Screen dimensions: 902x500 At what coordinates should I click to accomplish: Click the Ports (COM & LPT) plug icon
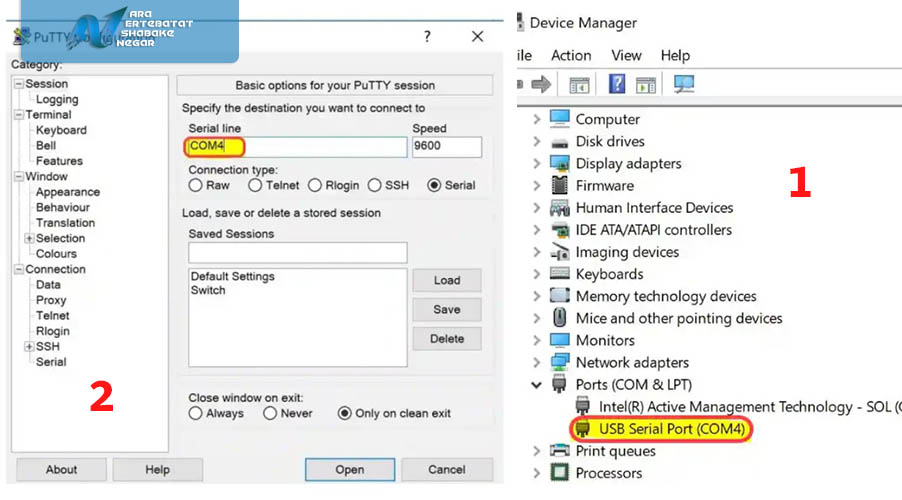[x=559, y=384]
